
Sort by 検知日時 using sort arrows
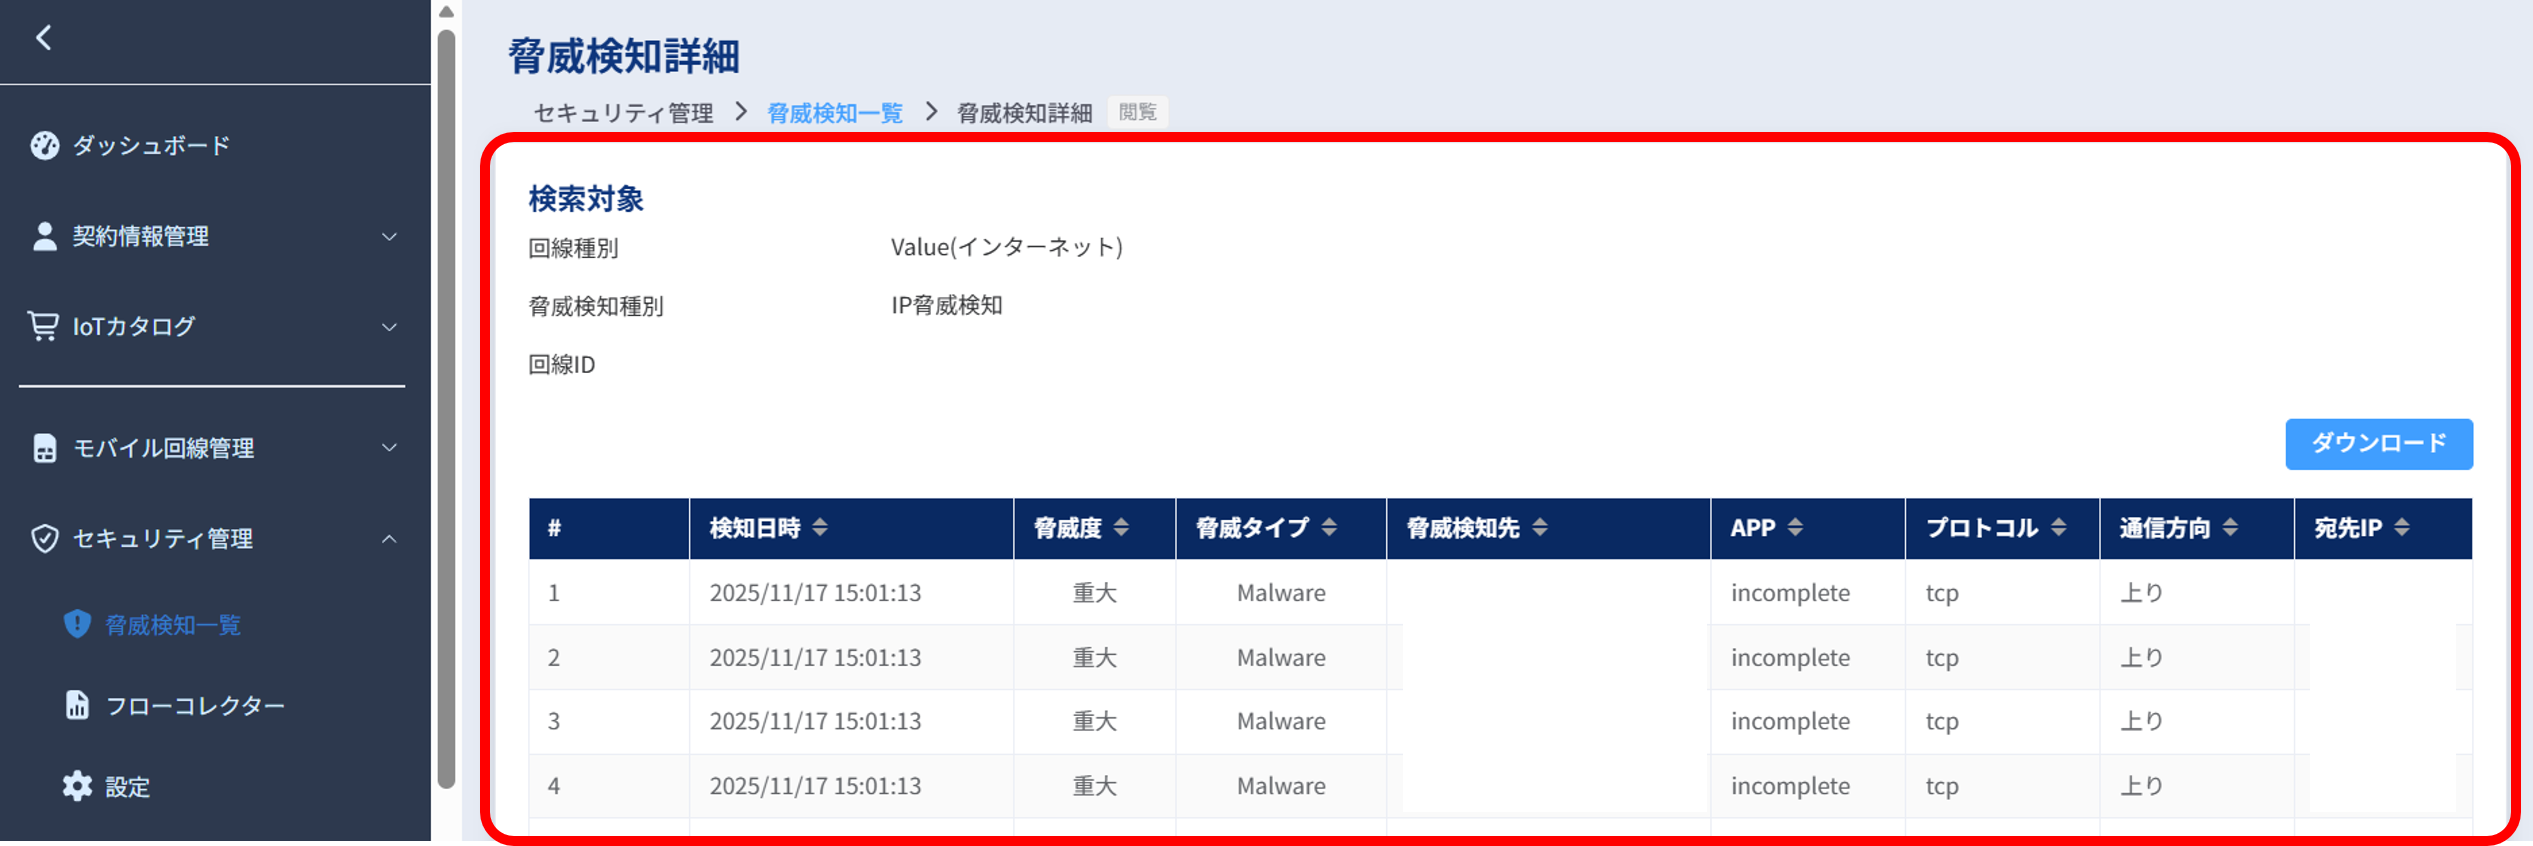click(820, 528)
